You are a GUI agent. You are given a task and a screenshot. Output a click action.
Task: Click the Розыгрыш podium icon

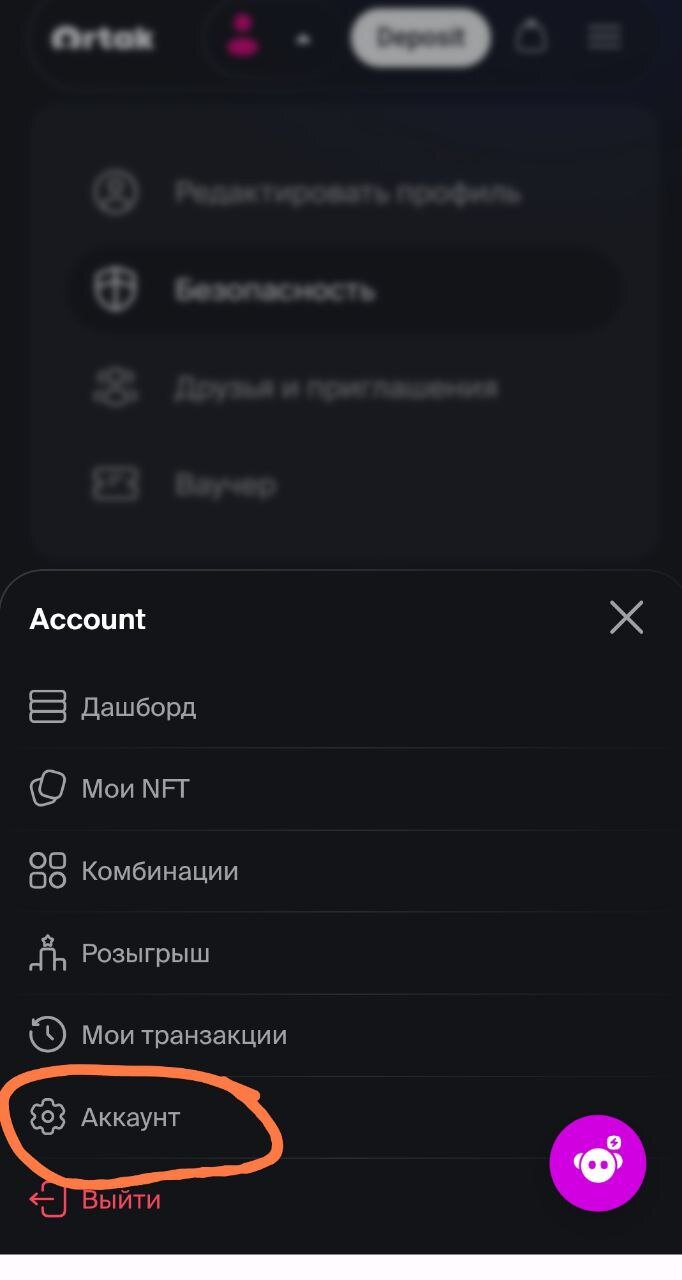click(x=47, y=953)
